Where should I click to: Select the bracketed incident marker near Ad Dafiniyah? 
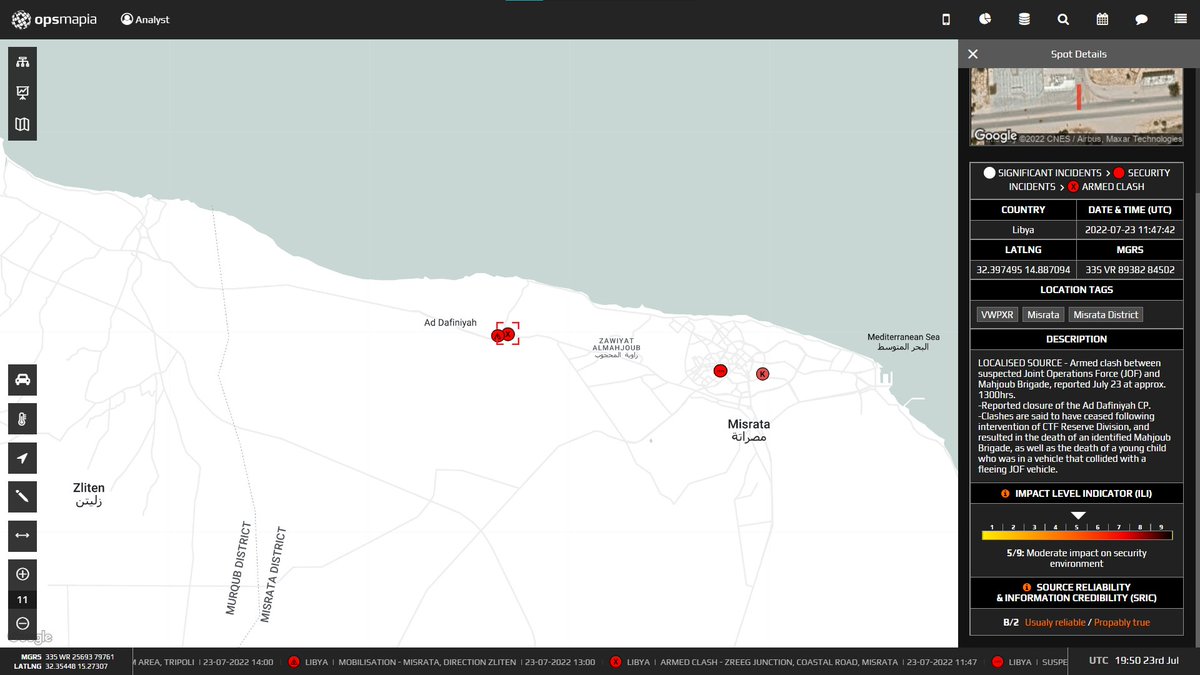(508, 334)
